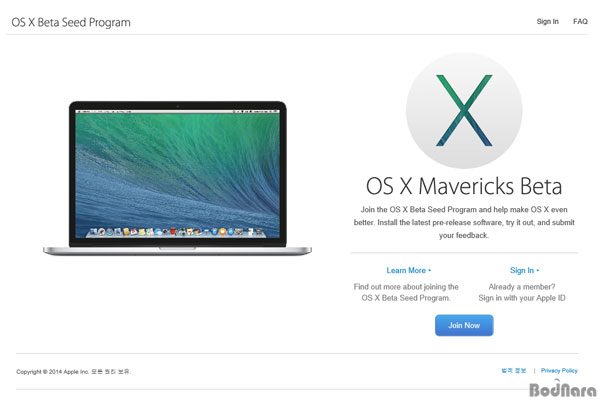The height and width of the screenshot is (400, 600).
Task: Open the Calendar icon in the MacBook's dock
Action: [134, 232]
